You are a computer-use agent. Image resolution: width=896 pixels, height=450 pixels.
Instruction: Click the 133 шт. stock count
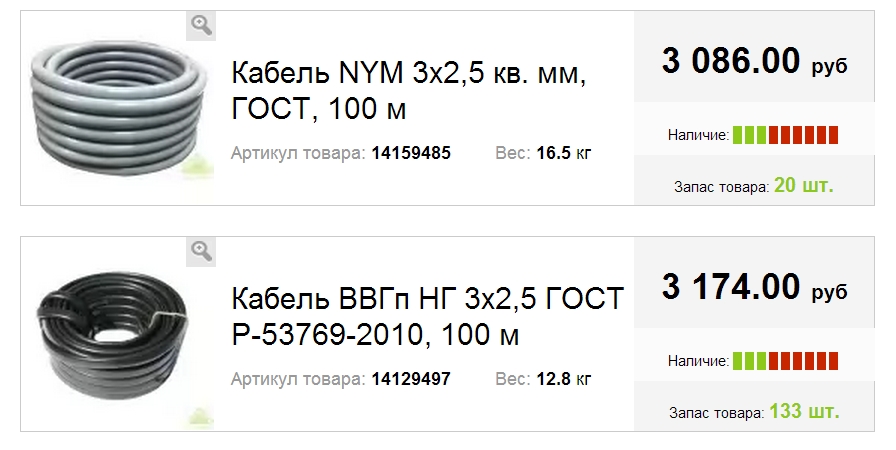804,411
